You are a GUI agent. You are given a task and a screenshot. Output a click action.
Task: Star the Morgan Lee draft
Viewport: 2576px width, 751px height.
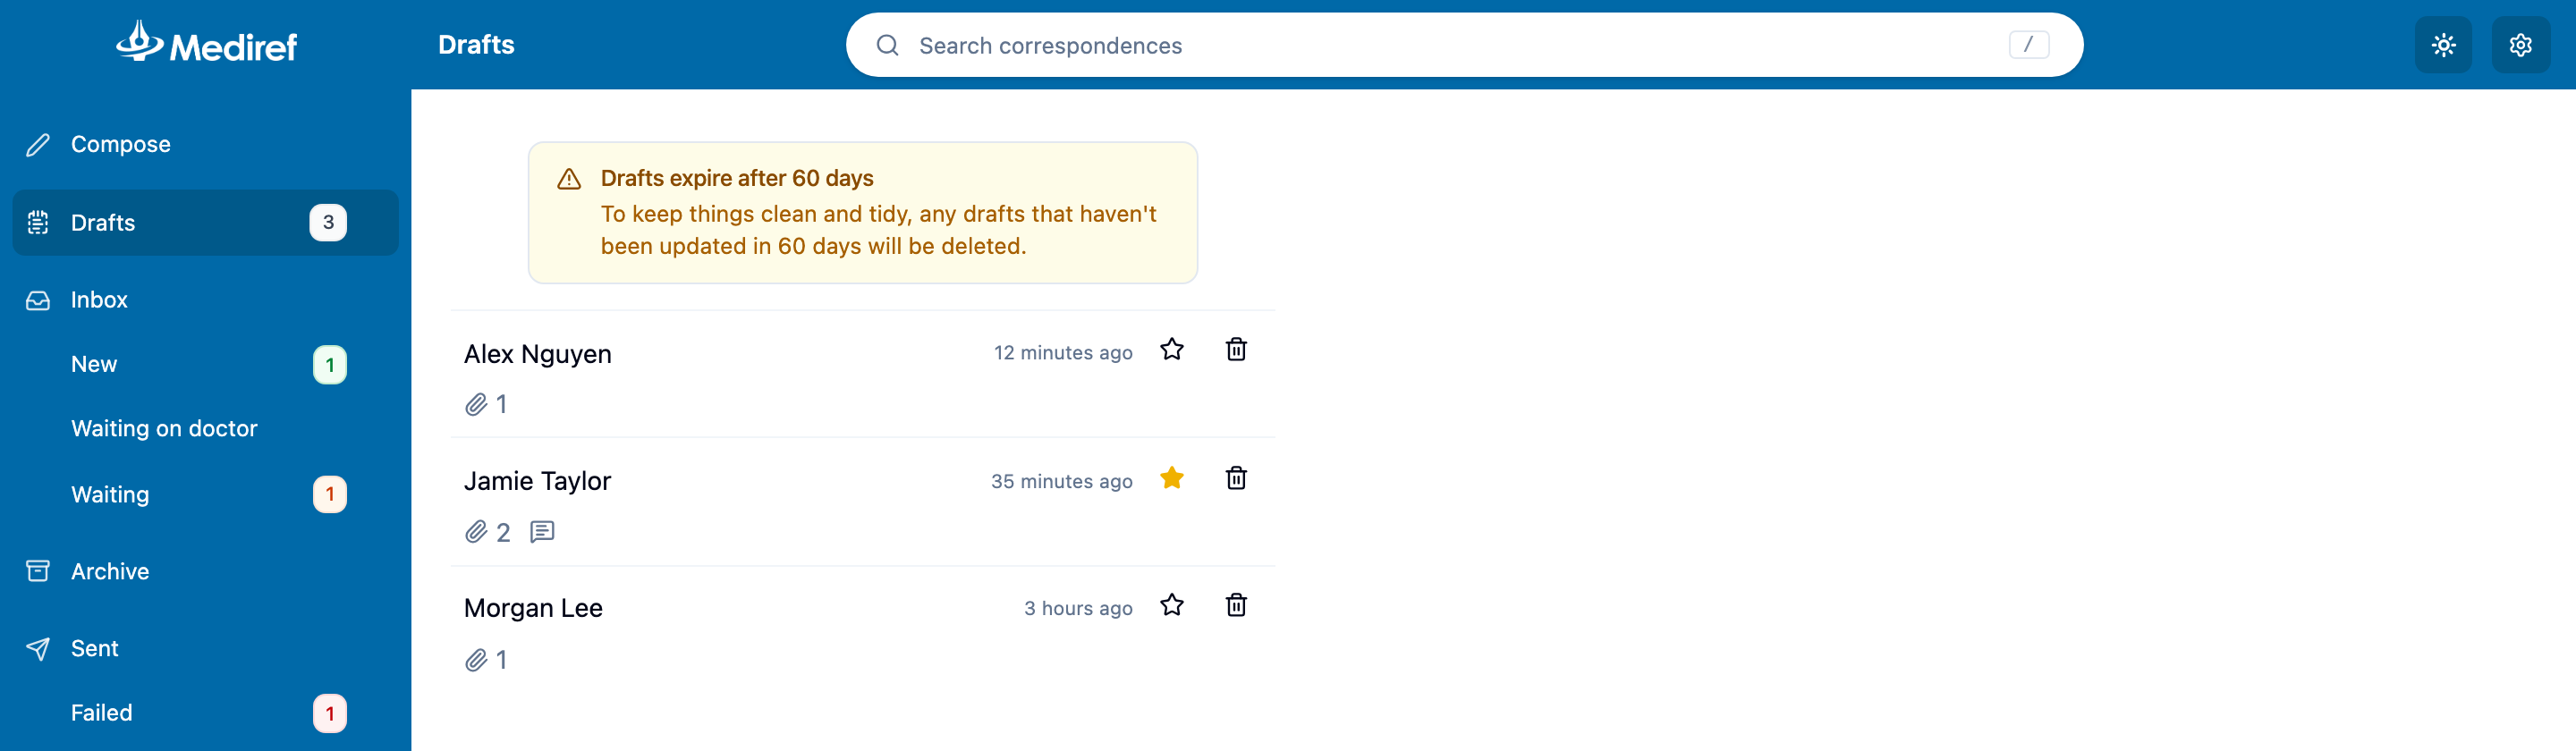(x=1172, y=605)
